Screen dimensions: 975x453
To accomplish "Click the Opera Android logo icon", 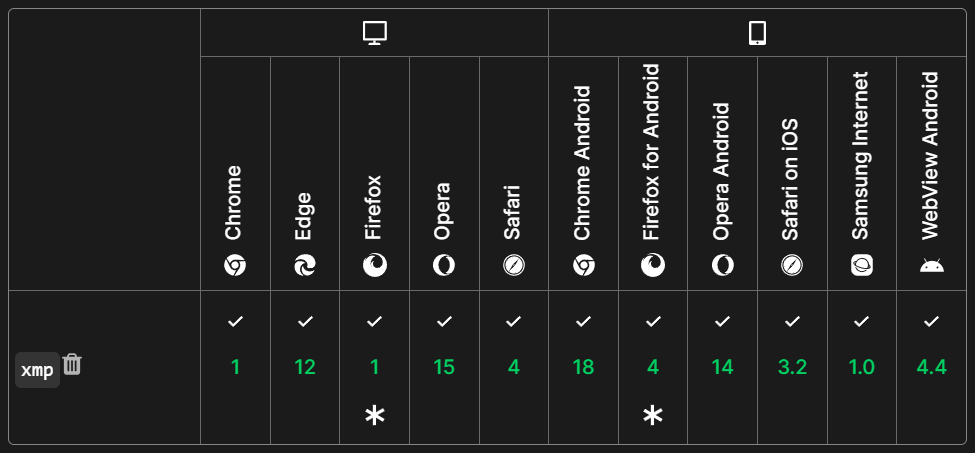I will point(722,266).
